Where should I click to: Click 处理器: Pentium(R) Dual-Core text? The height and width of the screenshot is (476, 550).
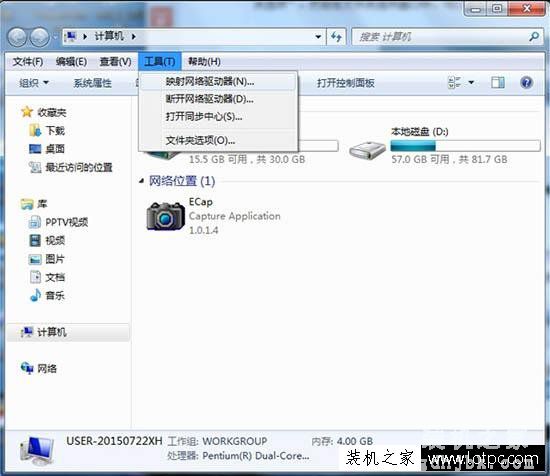pos(238,456)
